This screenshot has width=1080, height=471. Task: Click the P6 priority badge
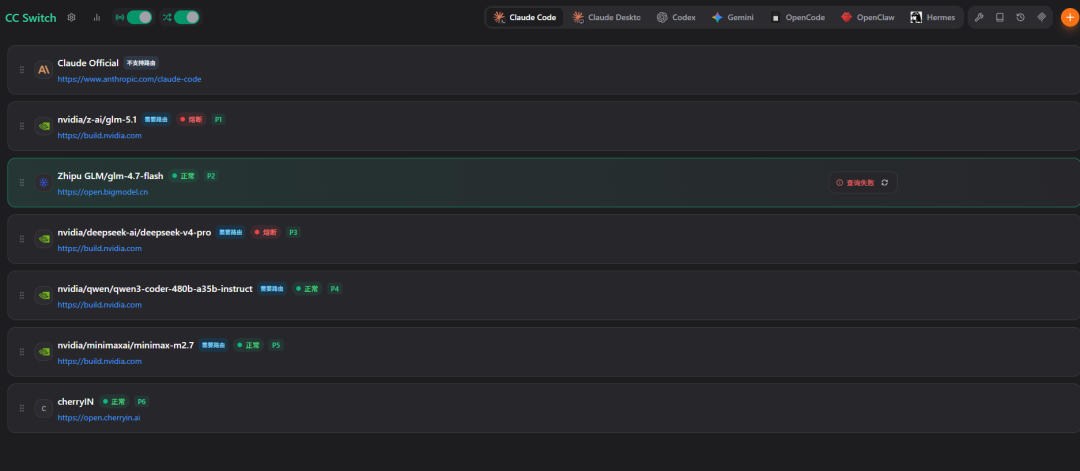[x=141, y=401]
